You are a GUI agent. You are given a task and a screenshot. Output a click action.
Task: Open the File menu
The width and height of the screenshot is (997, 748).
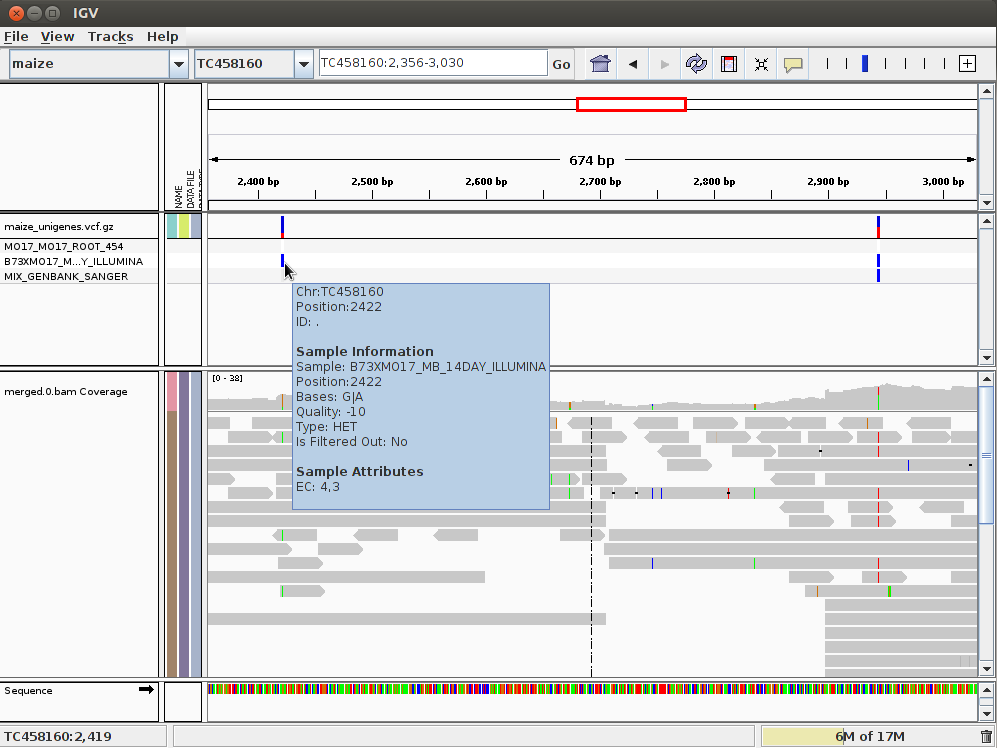click(x=16, y=36)
